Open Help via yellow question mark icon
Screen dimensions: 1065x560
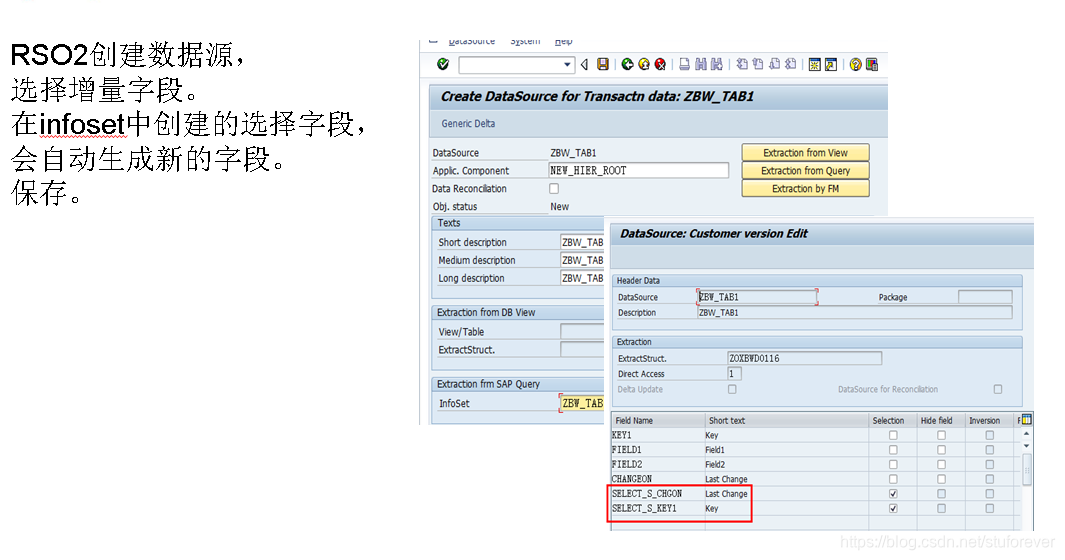point(856,65)
